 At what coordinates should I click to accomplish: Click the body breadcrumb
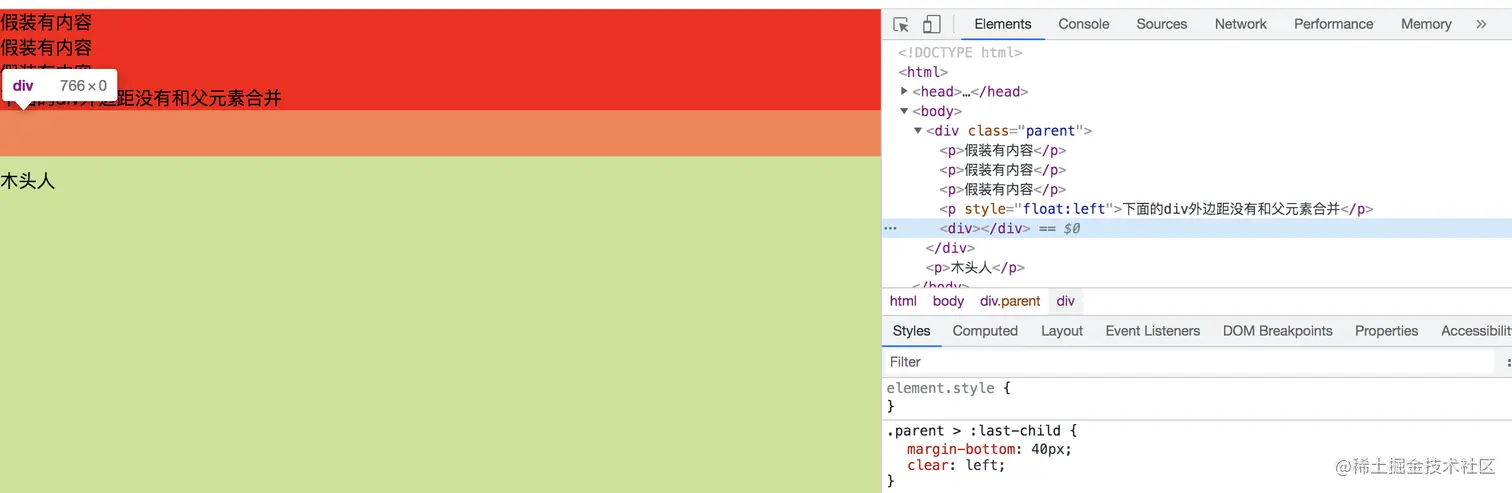coord(948,301)
